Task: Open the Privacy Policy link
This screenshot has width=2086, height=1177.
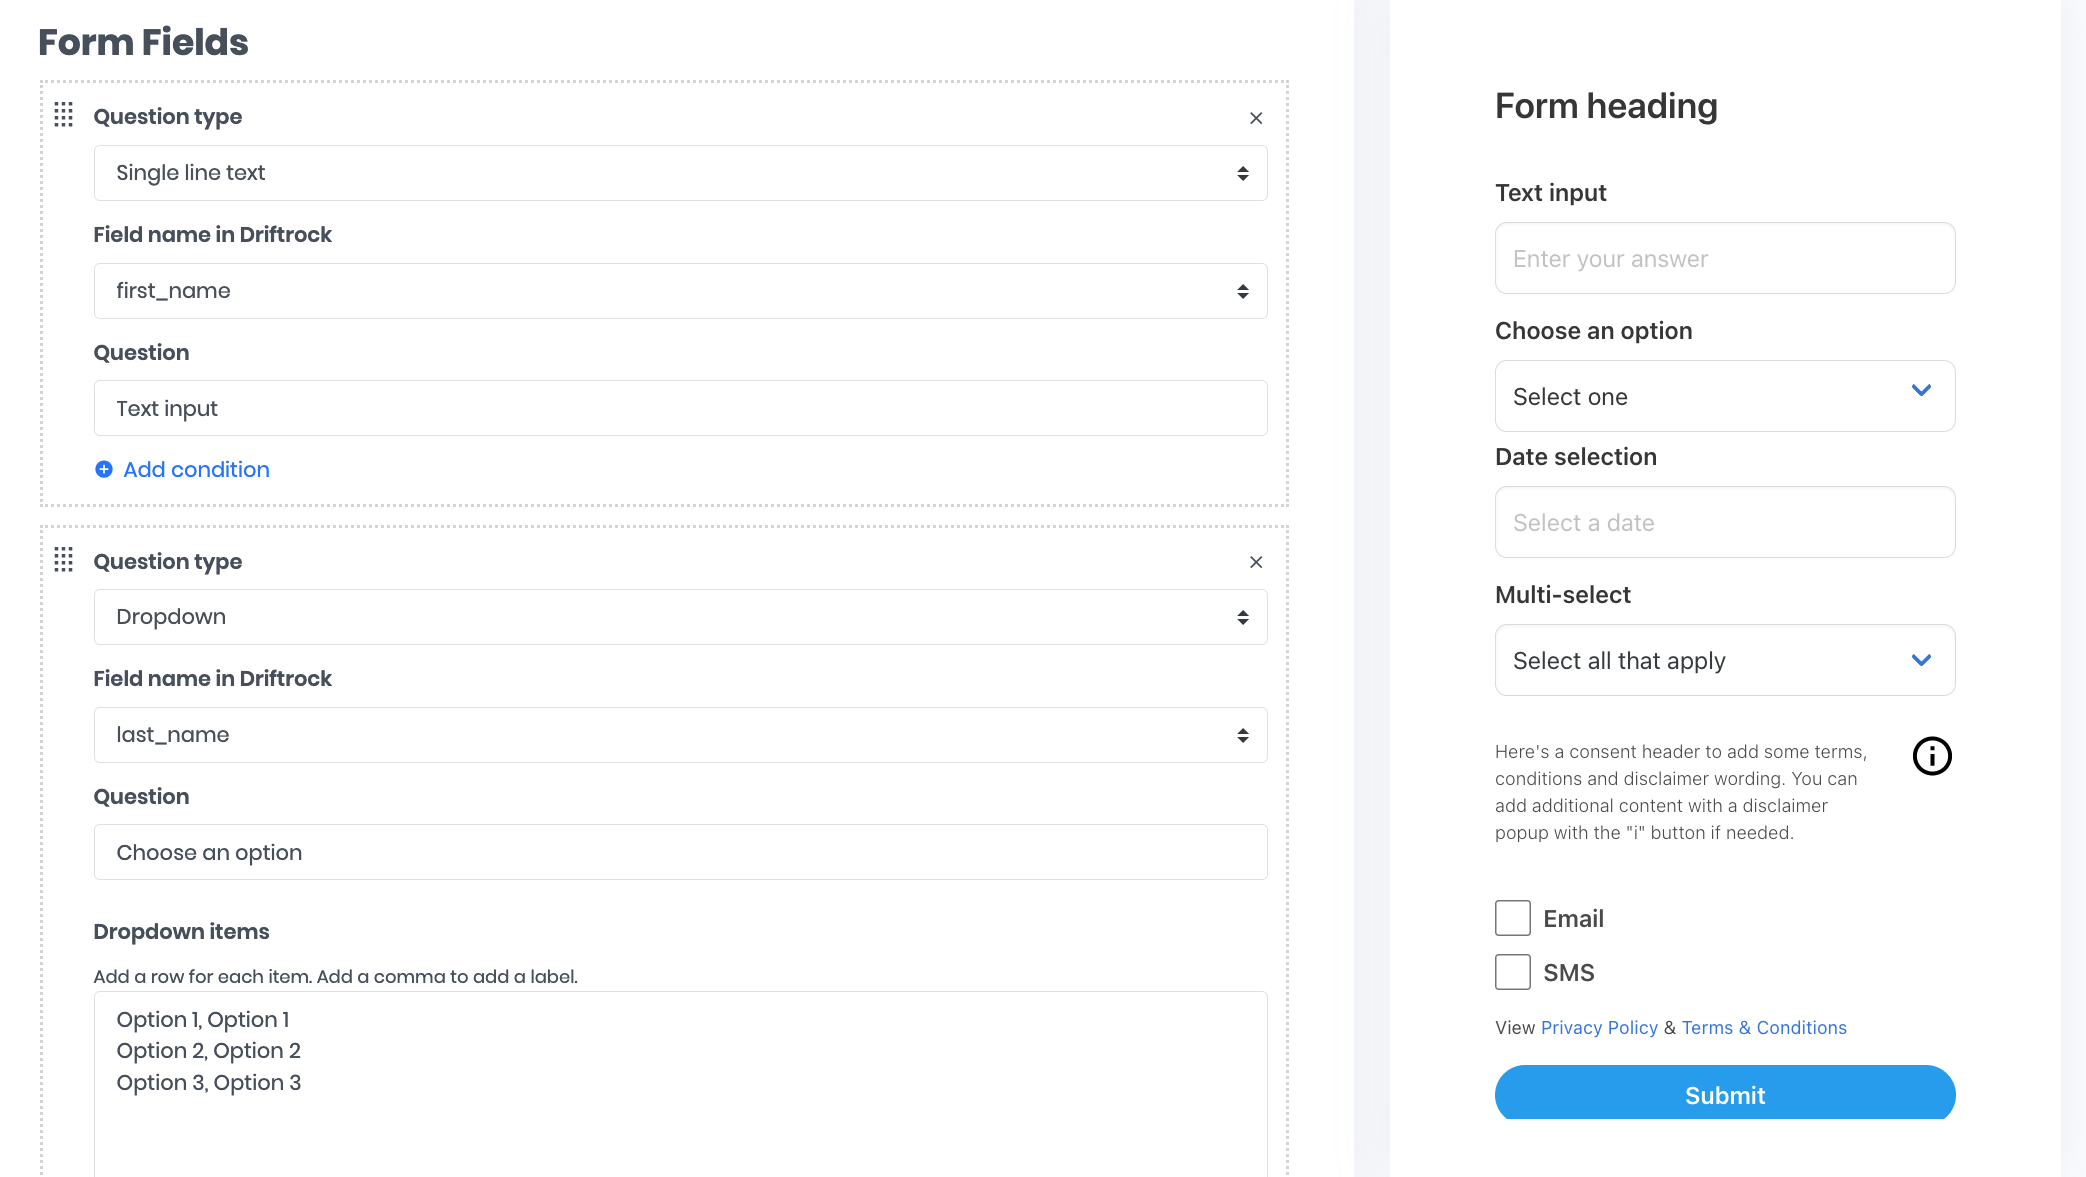Action: coord(1599,1027)
